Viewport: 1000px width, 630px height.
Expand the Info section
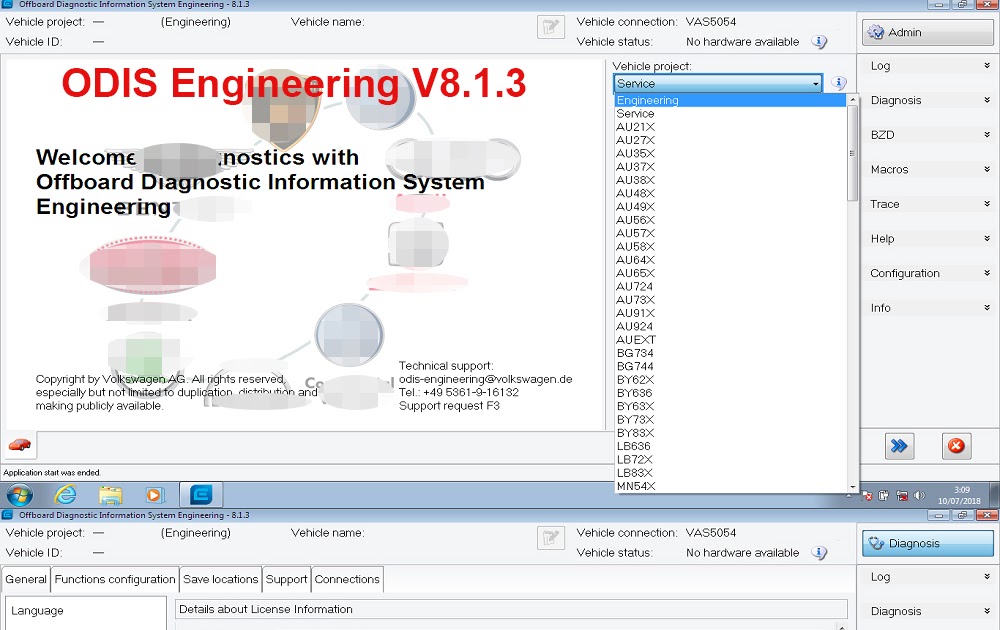coord(928,307)
